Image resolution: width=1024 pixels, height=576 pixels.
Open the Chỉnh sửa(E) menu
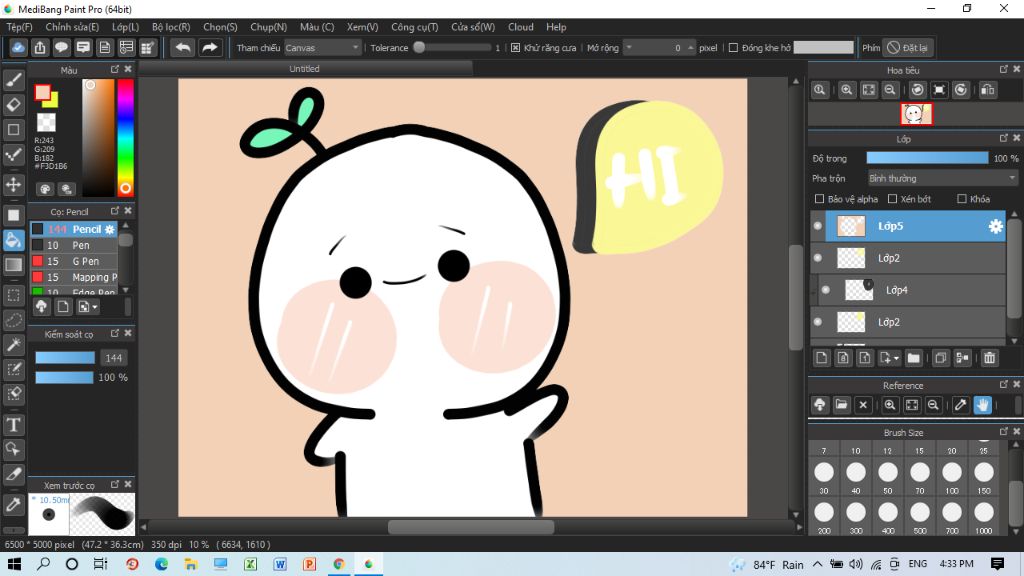pos(72,27)
